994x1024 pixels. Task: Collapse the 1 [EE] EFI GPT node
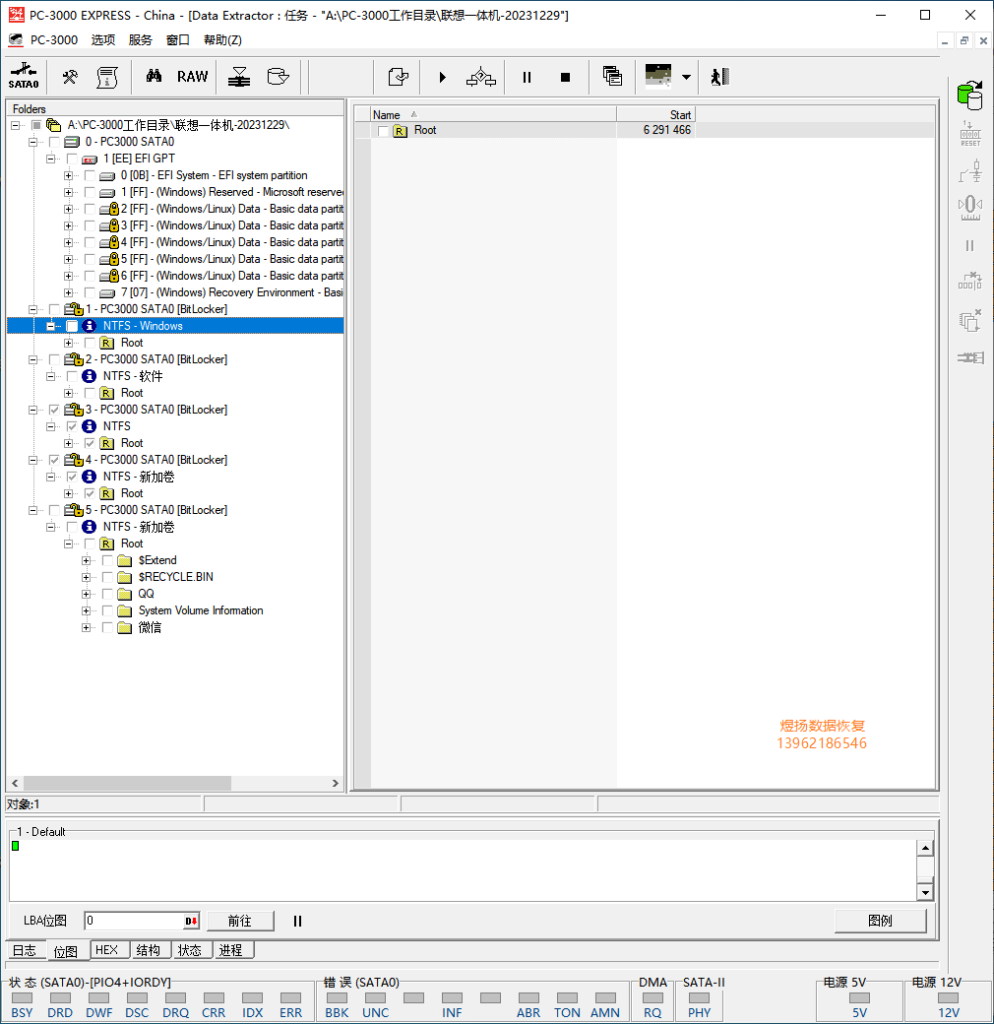(x=50, y=159)
